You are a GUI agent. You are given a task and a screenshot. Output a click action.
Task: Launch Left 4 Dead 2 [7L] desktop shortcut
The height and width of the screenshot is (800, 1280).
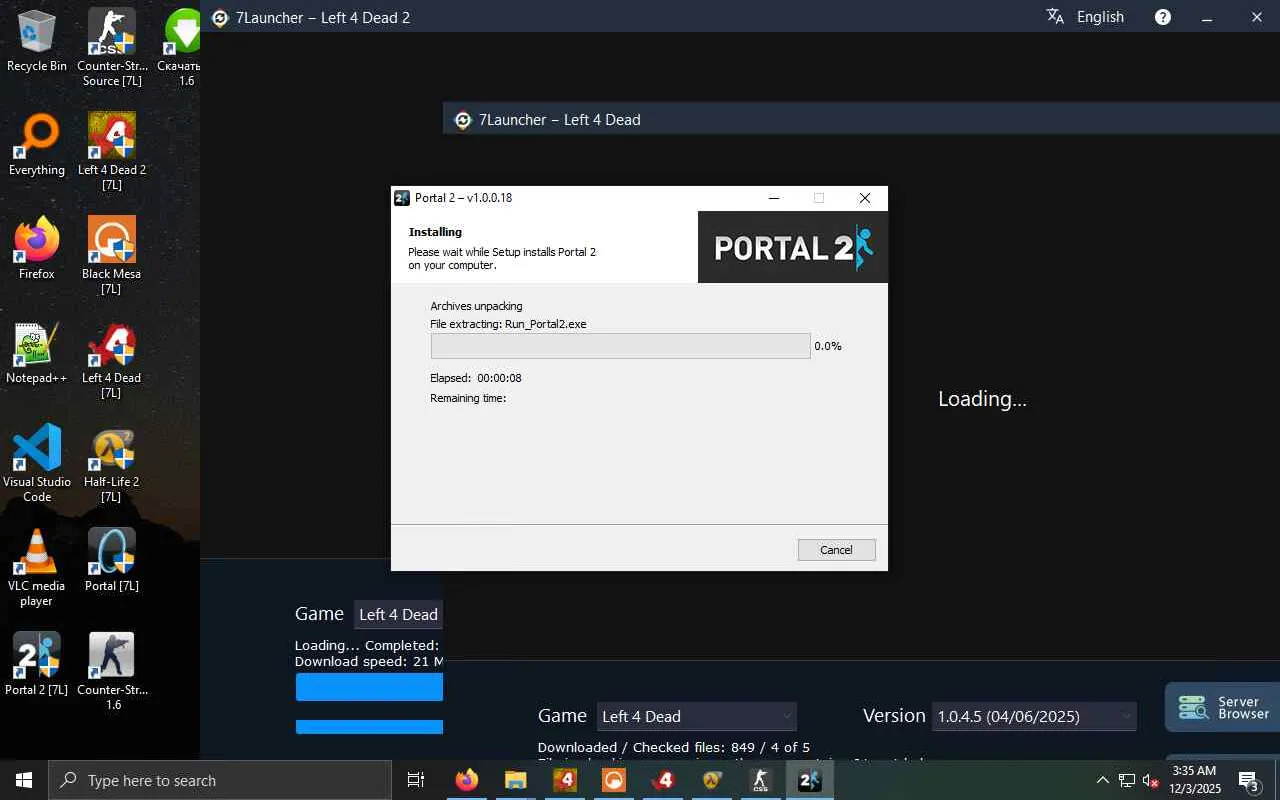point(112,152)
